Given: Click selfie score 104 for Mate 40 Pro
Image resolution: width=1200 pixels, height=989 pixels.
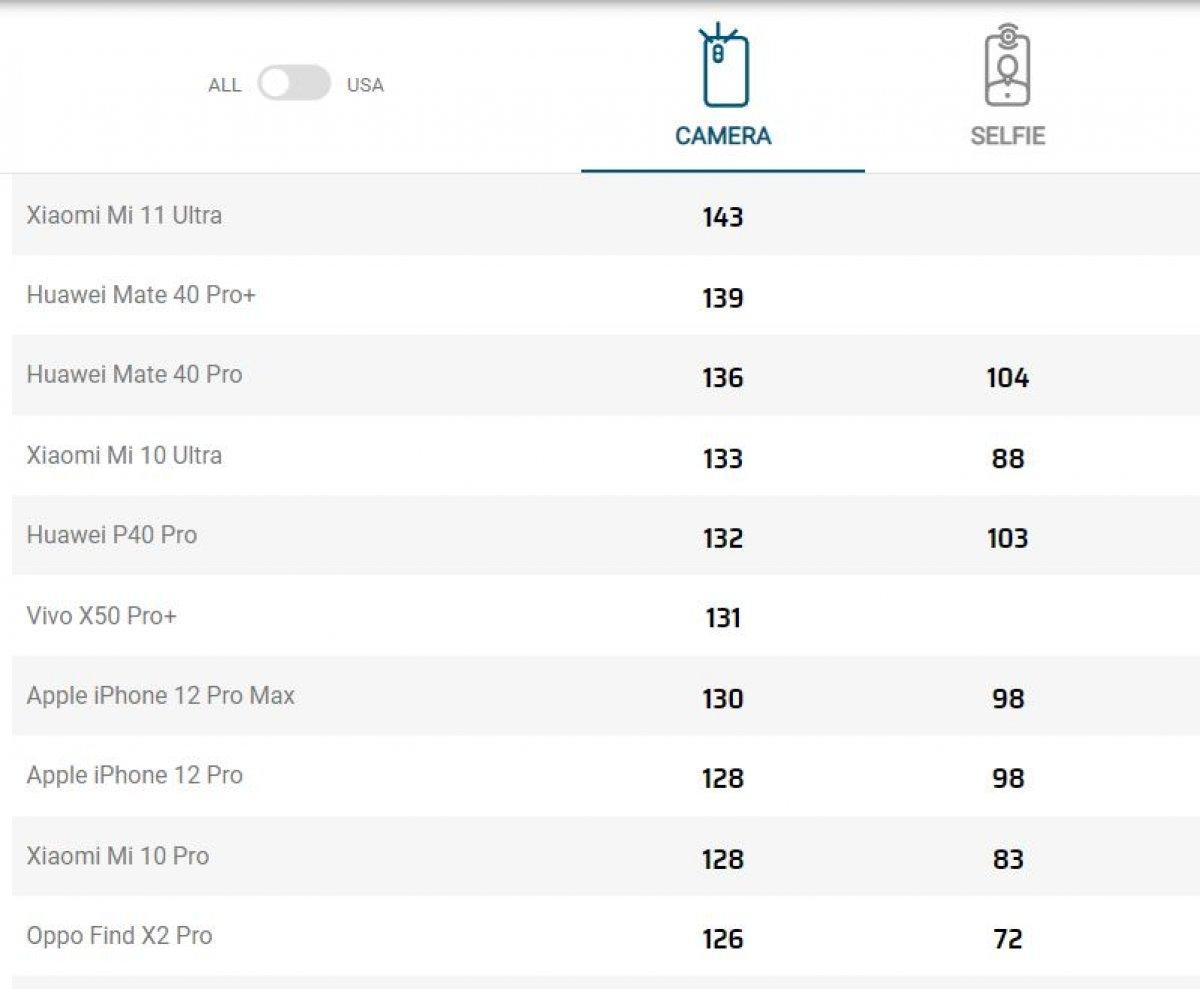Looking at the screenshot, I should point(1007,378).
